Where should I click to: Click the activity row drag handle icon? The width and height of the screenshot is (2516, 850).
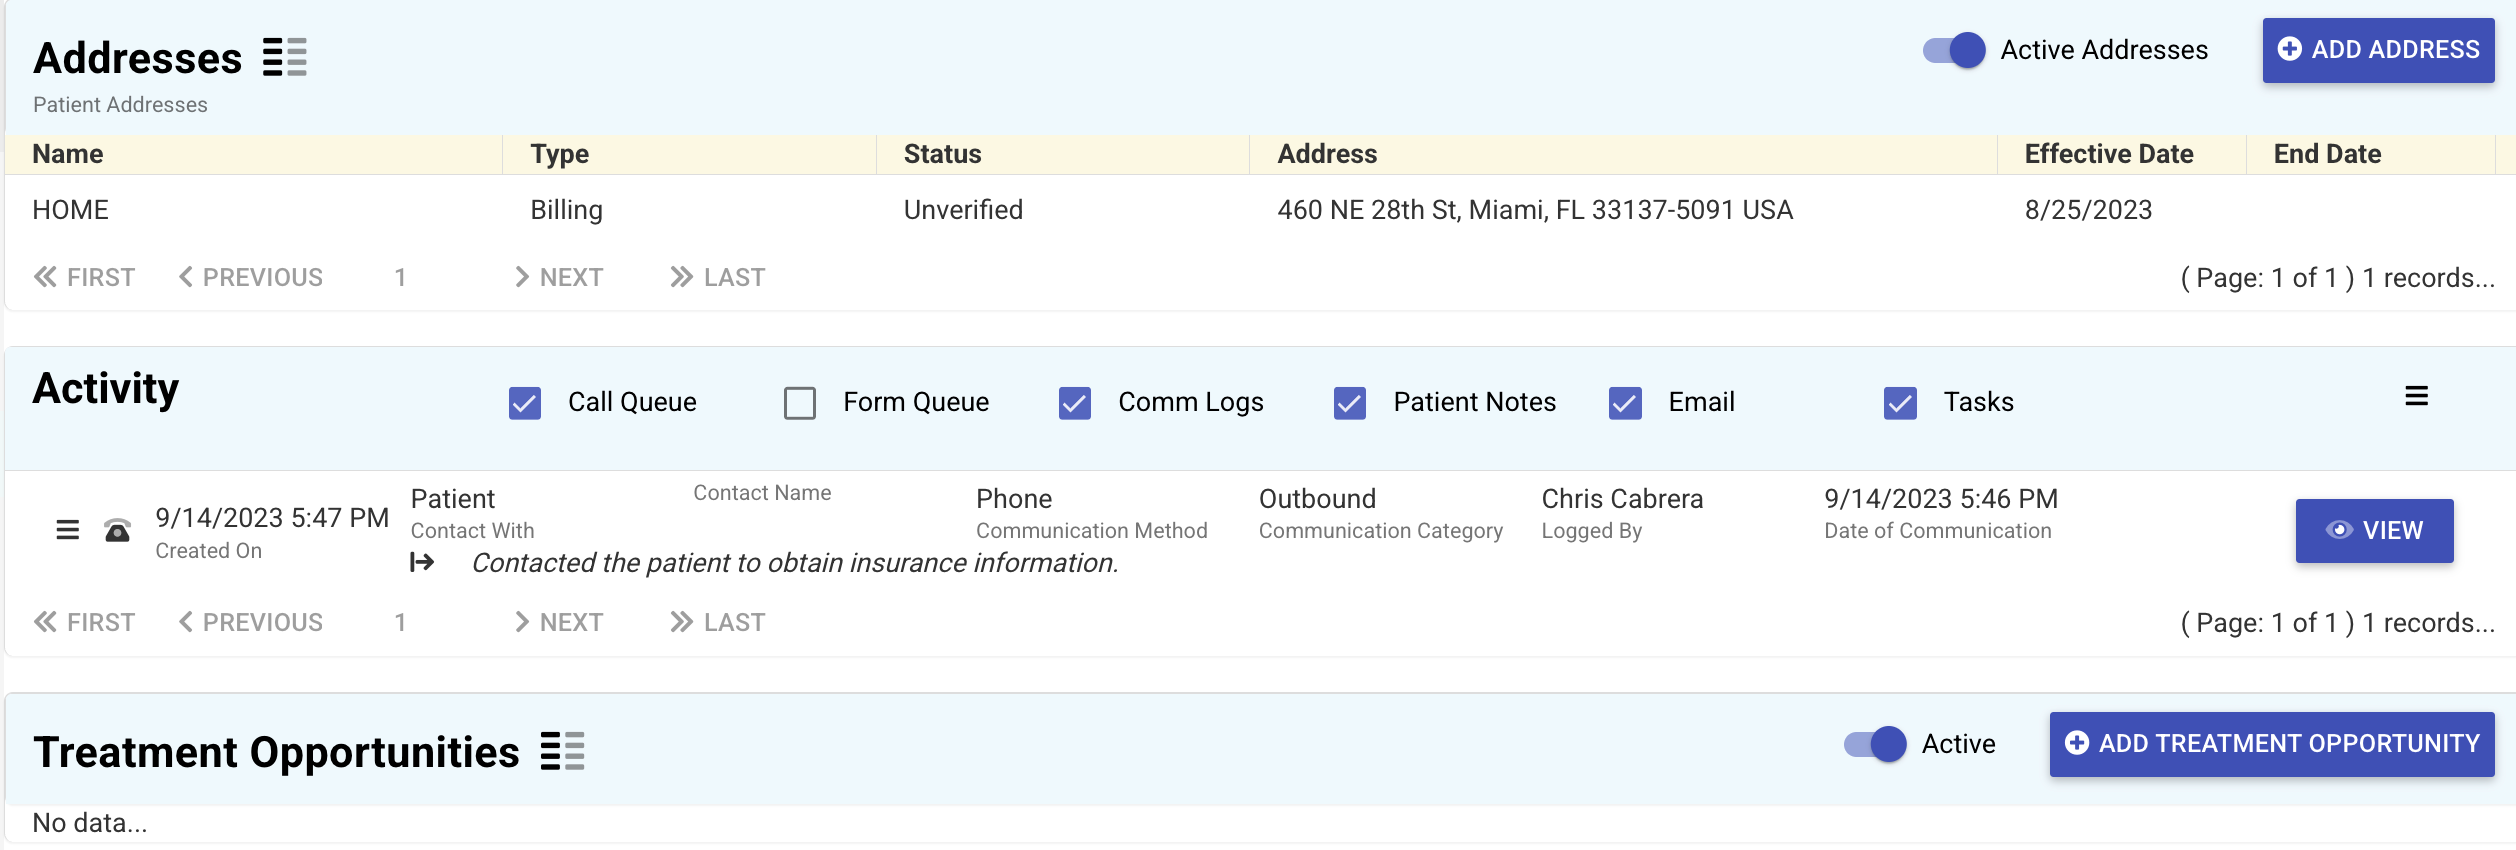(67, 530)
